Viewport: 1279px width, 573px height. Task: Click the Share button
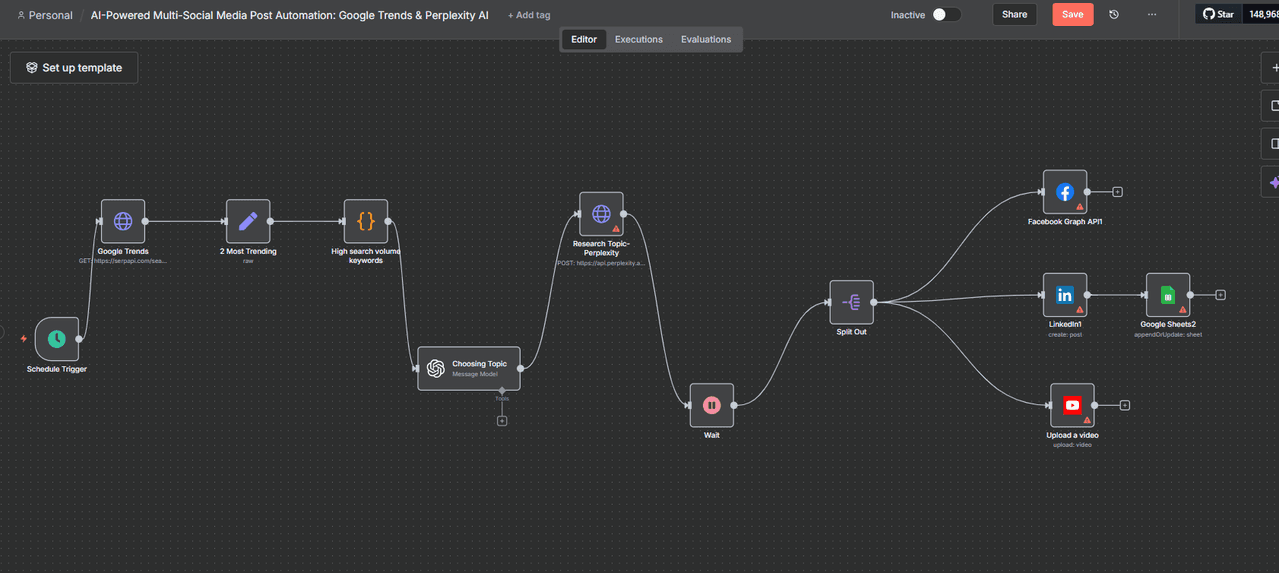[x=1014, y=15]
